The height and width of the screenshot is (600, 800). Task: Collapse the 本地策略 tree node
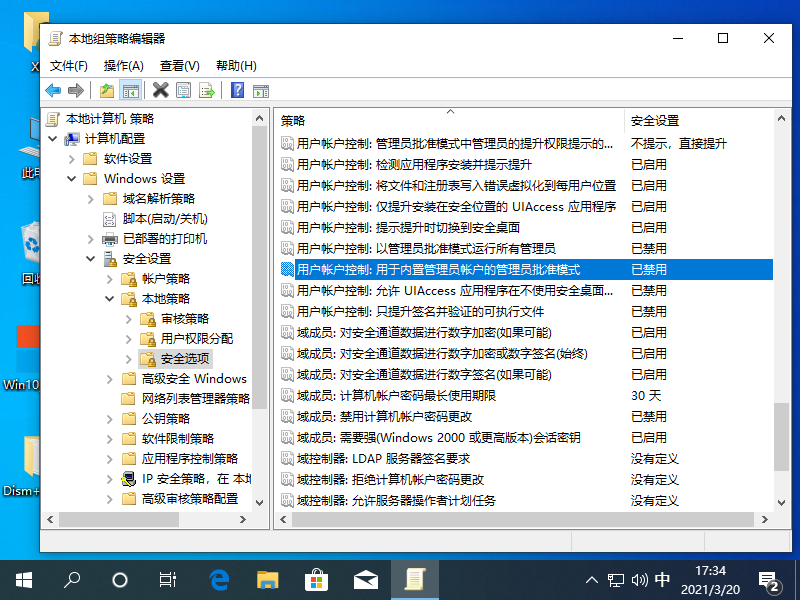tap(110, 298)
